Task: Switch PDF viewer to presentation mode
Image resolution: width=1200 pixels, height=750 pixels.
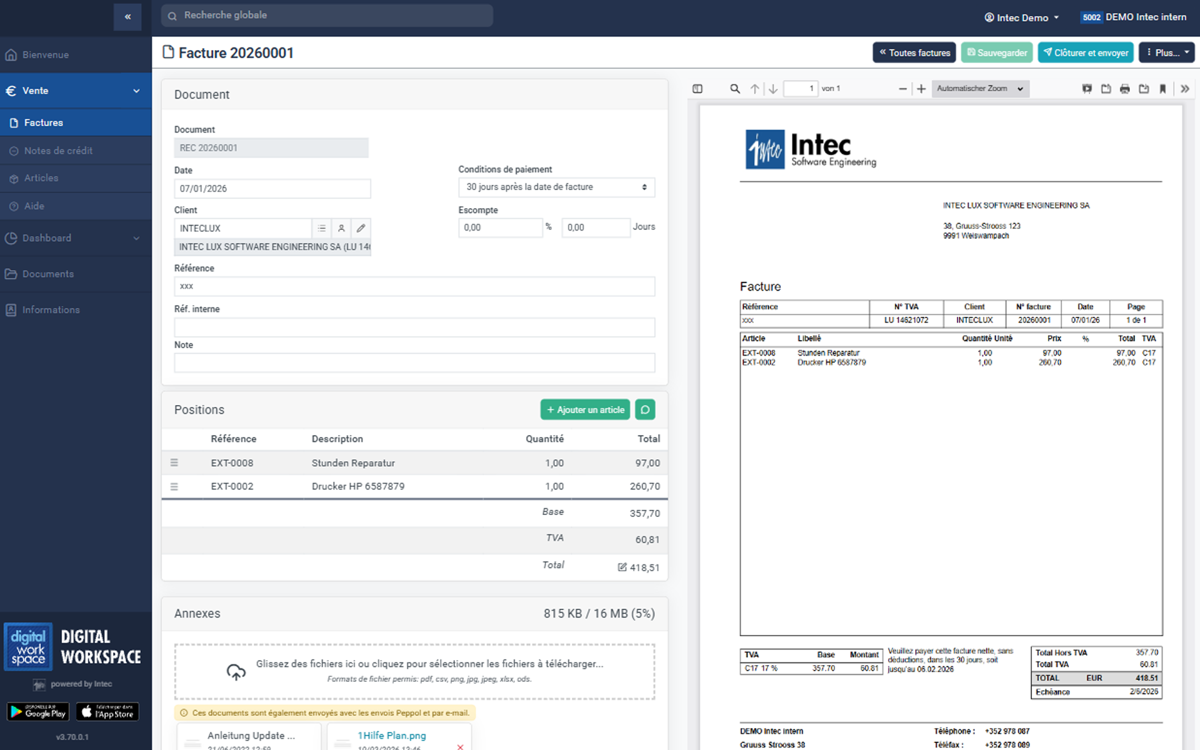Action: (x=1087, y=89)
